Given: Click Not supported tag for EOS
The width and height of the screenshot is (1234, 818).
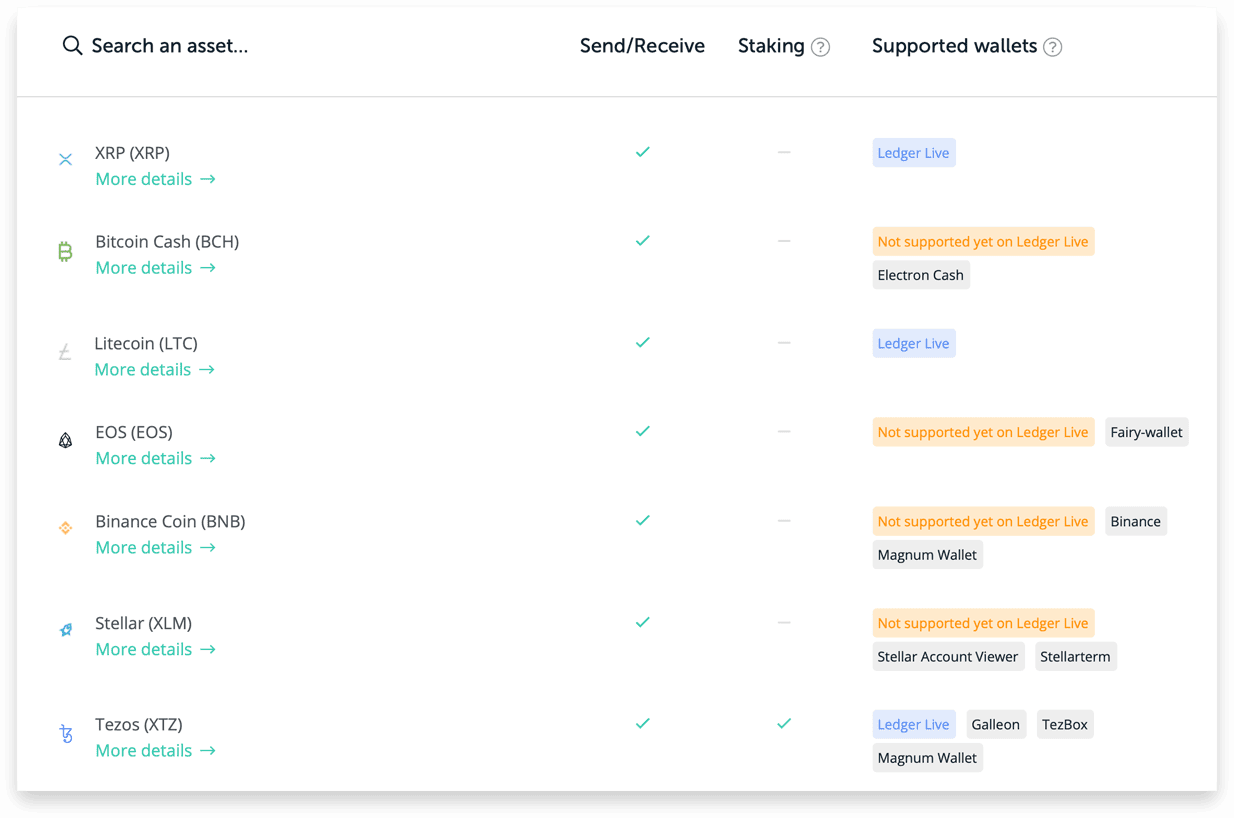Looking at the screenshot, I should (983, 433).
